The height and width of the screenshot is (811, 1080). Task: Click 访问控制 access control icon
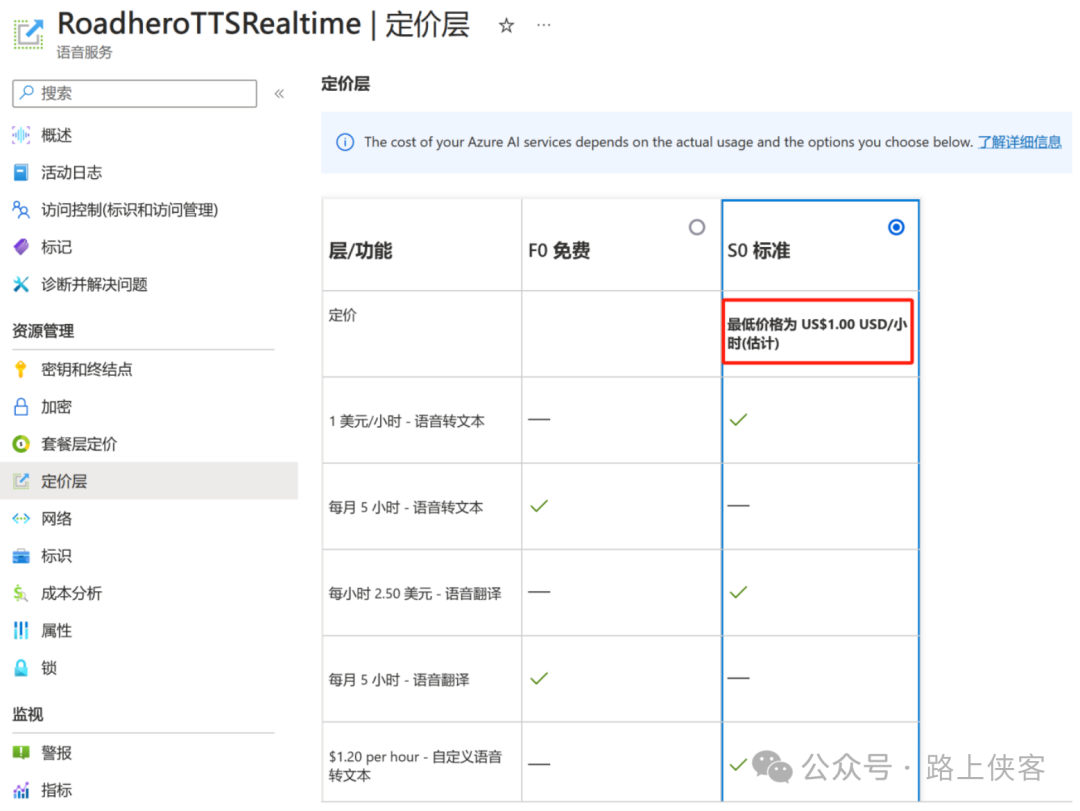click(21, 209)
